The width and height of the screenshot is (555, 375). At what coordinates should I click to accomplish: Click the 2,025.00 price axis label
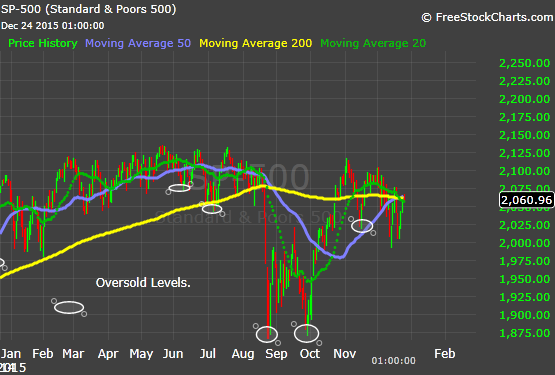pyautogui.click(x=525, y=225)
